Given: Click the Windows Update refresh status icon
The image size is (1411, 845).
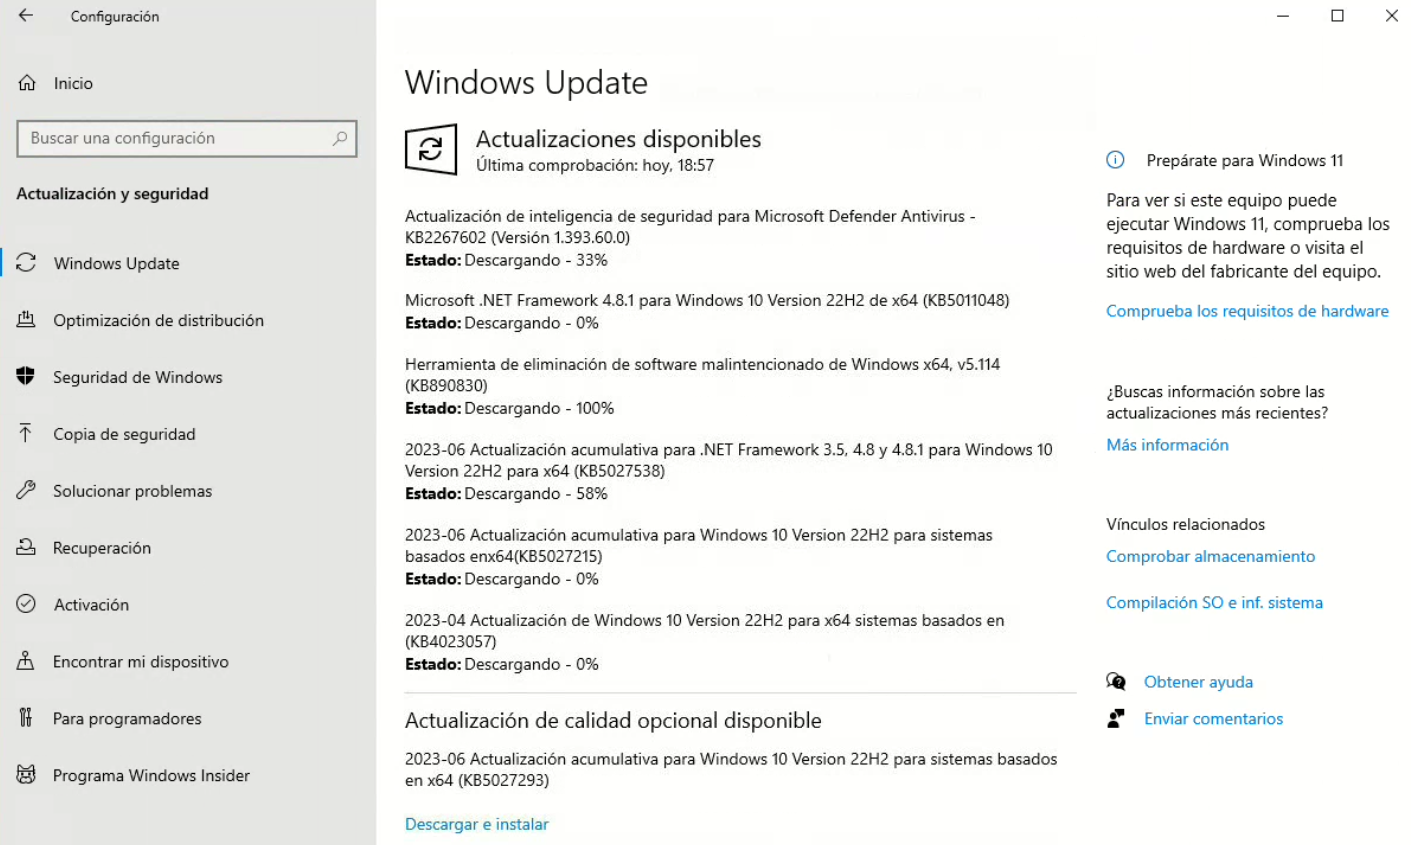Looking at the screenshot, I should point(431,150).
